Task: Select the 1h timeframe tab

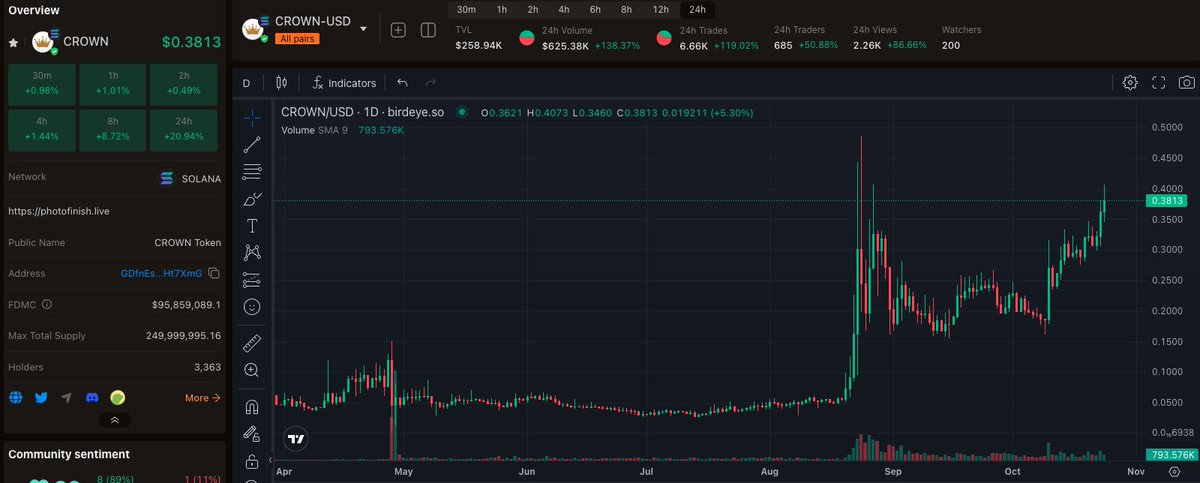Action: [x=502, y=9]
